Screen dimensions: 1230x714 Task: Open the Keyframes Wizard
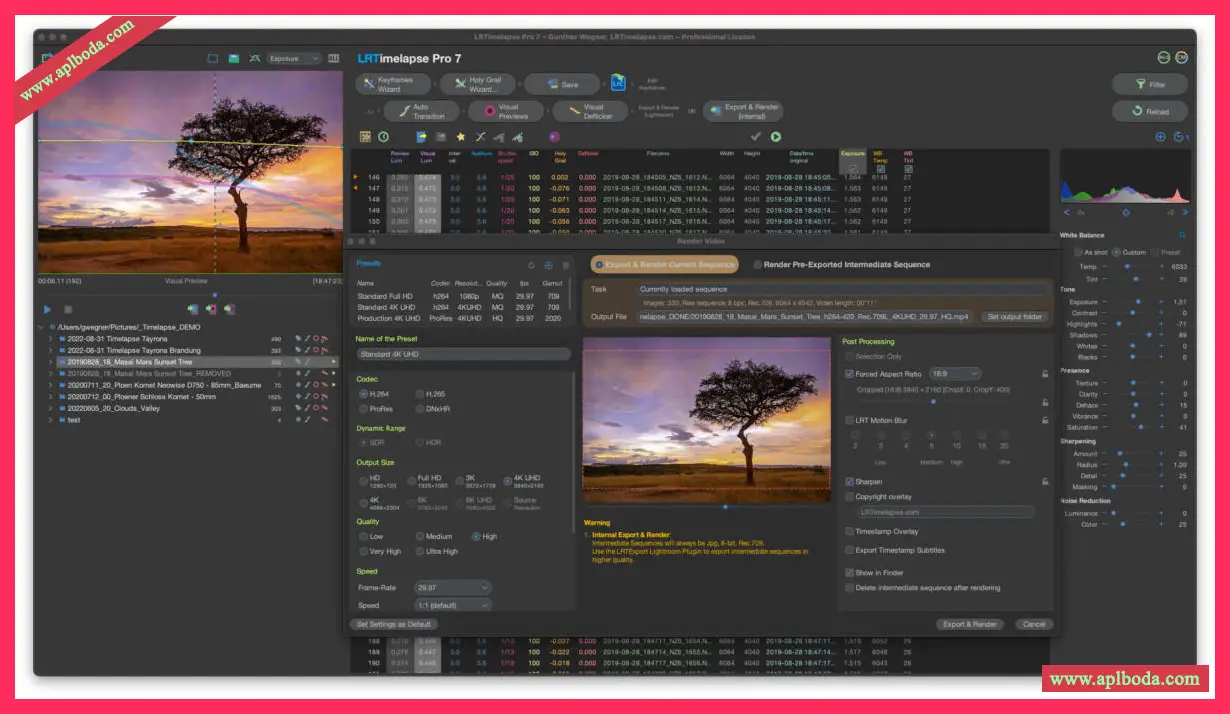(x=395, y=85)
